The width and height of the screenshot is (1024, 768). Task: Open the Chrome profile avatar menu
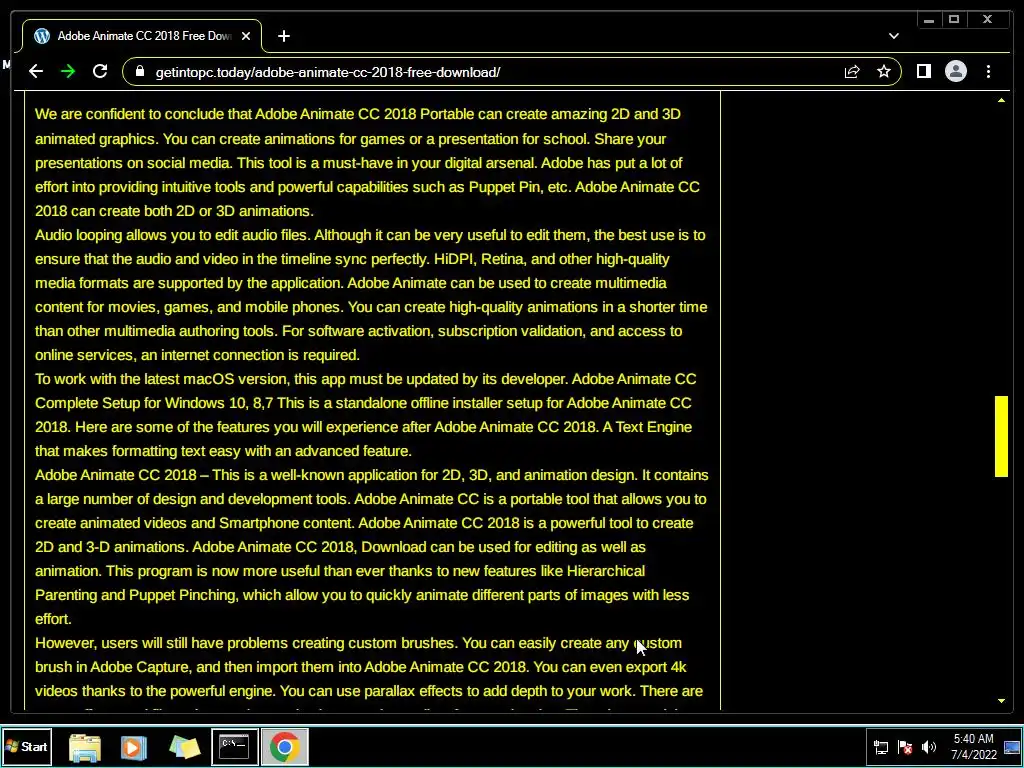(955, 72)
